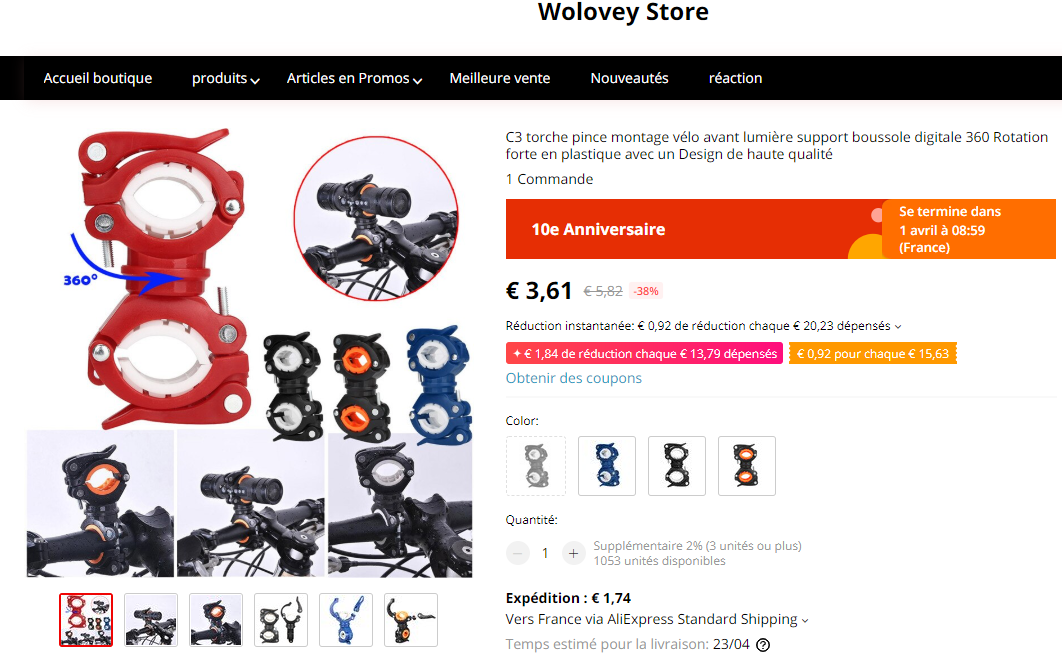Go to Meilleure vente tab
1062x665 pixels.
point(500,79)
